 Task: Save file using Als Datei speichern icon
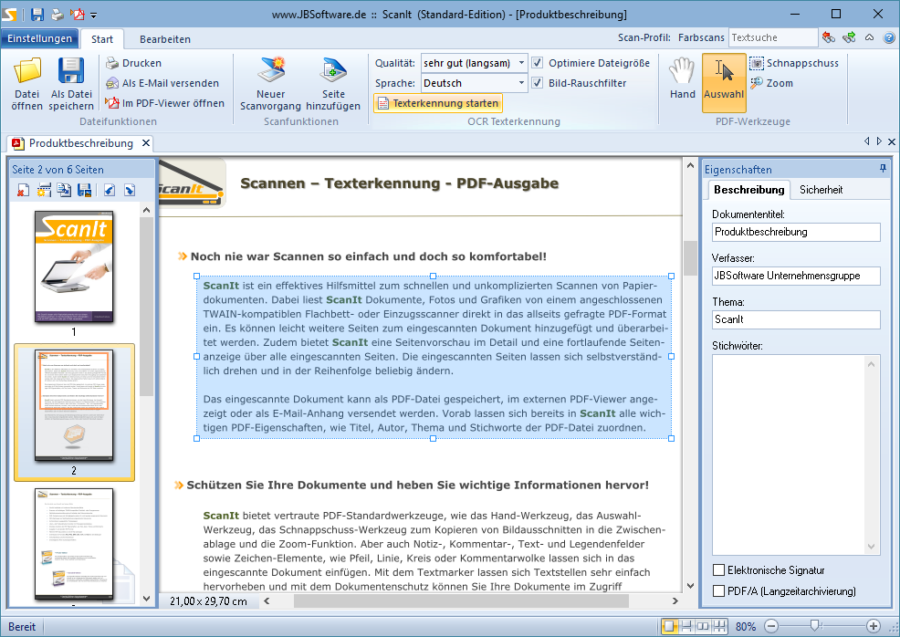[71, 84]
